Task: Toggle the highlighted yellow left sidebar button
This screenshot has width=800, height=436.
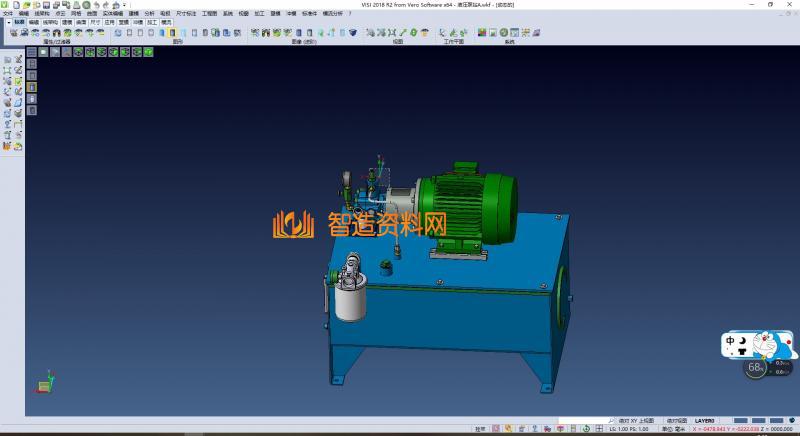Action: pyautogui.click(x=31, y=86)
